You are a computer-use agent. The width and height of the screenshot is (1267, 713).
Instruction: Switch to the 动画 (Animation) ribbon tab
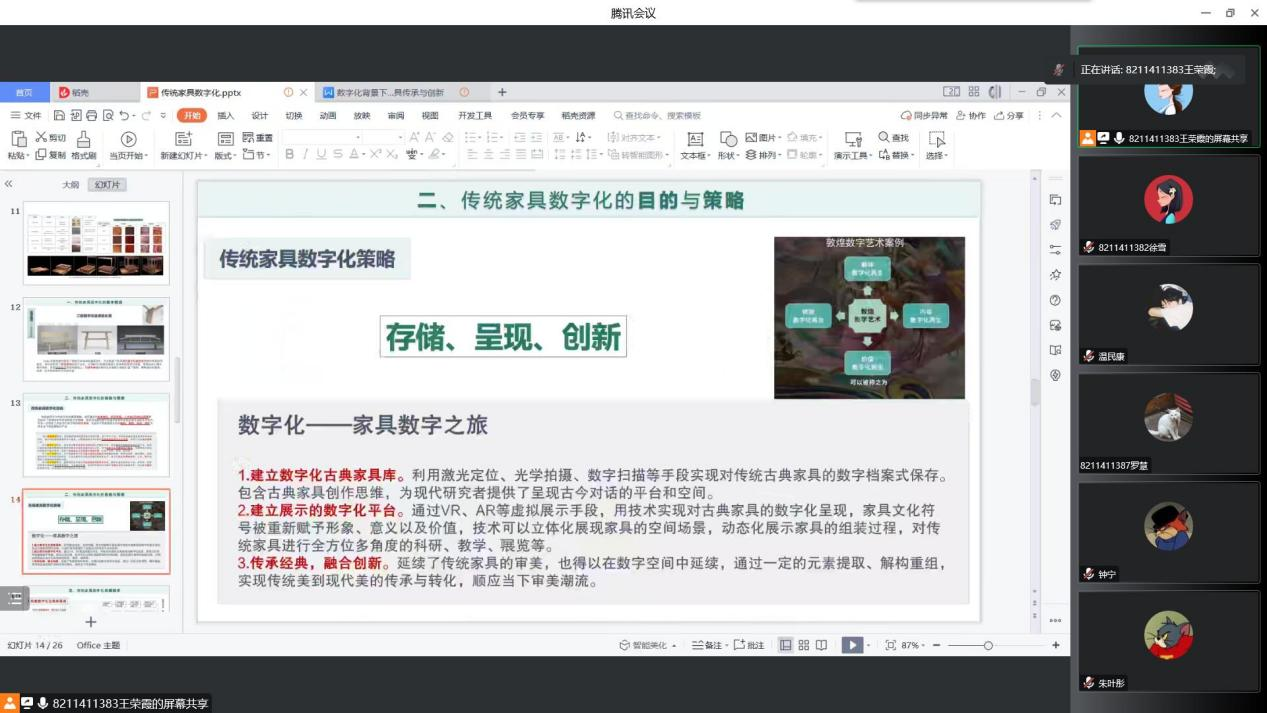(x=328, y=116)
